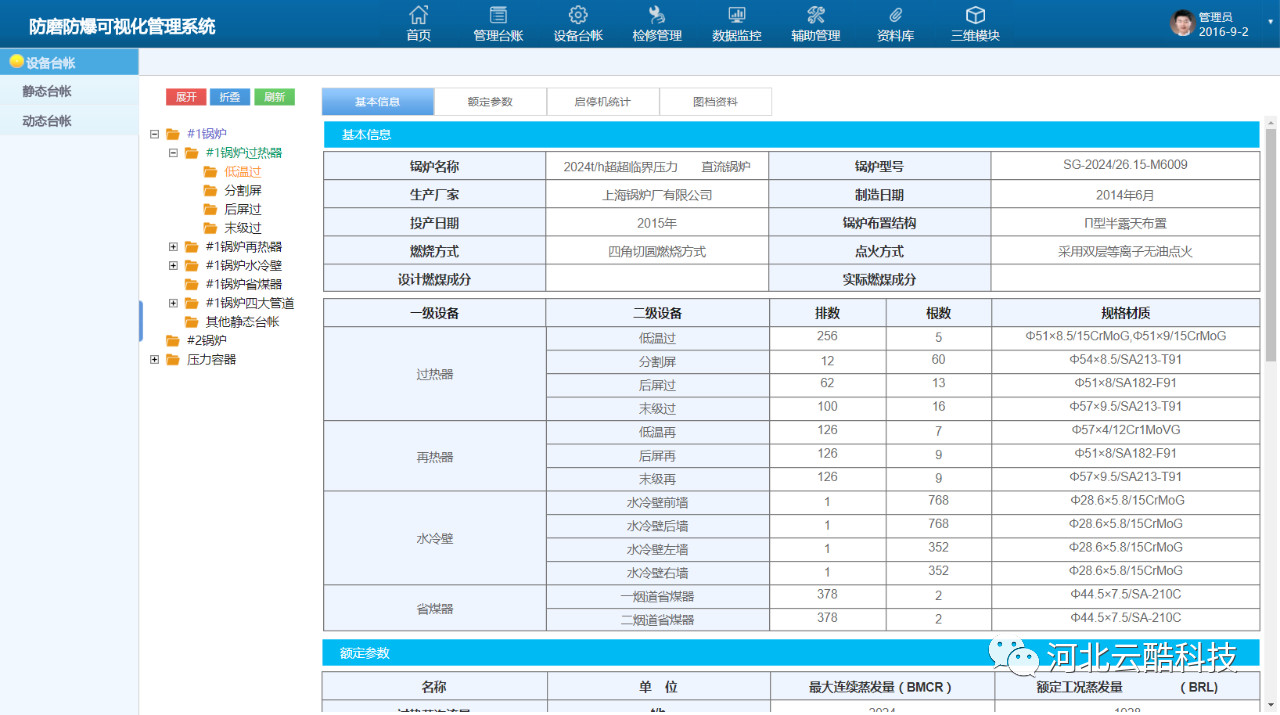Image resolution: width=1280 pixels, height=715 pixels.
Task: Open the 数据监控 monitor icon
Action: tap(736, 16)
